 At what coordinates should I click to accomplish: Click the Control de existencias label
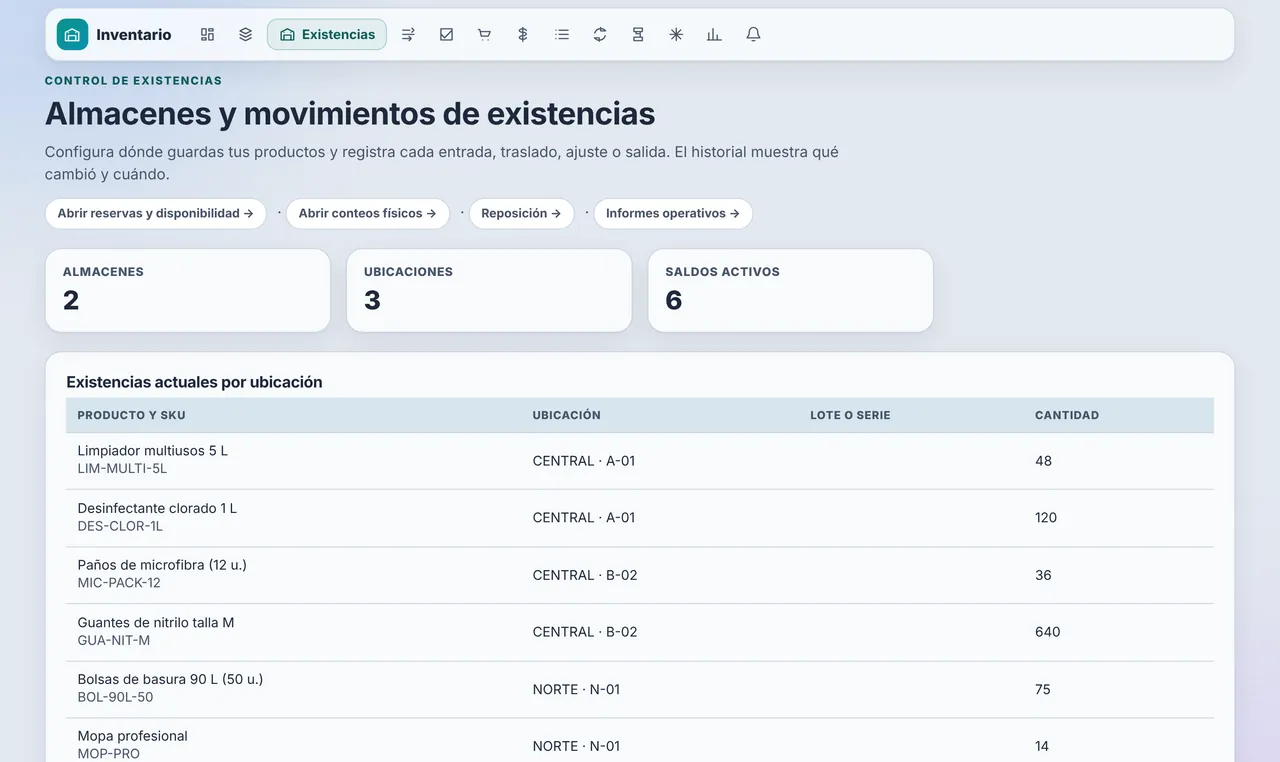point(133,81)
